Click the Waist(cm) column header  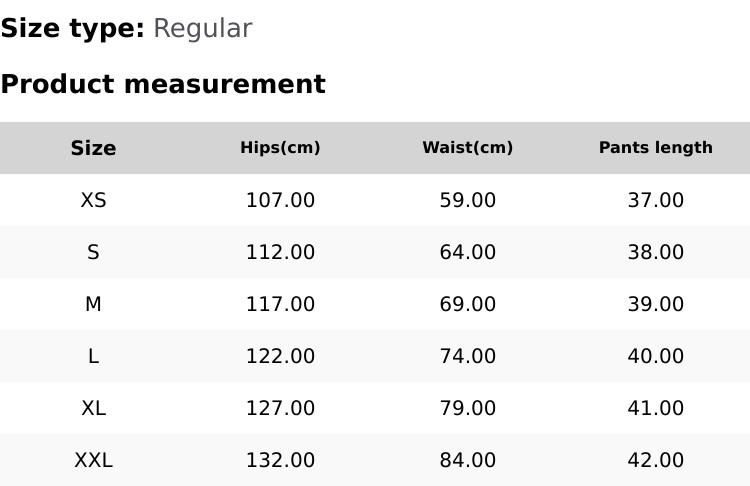pos(467,148)
